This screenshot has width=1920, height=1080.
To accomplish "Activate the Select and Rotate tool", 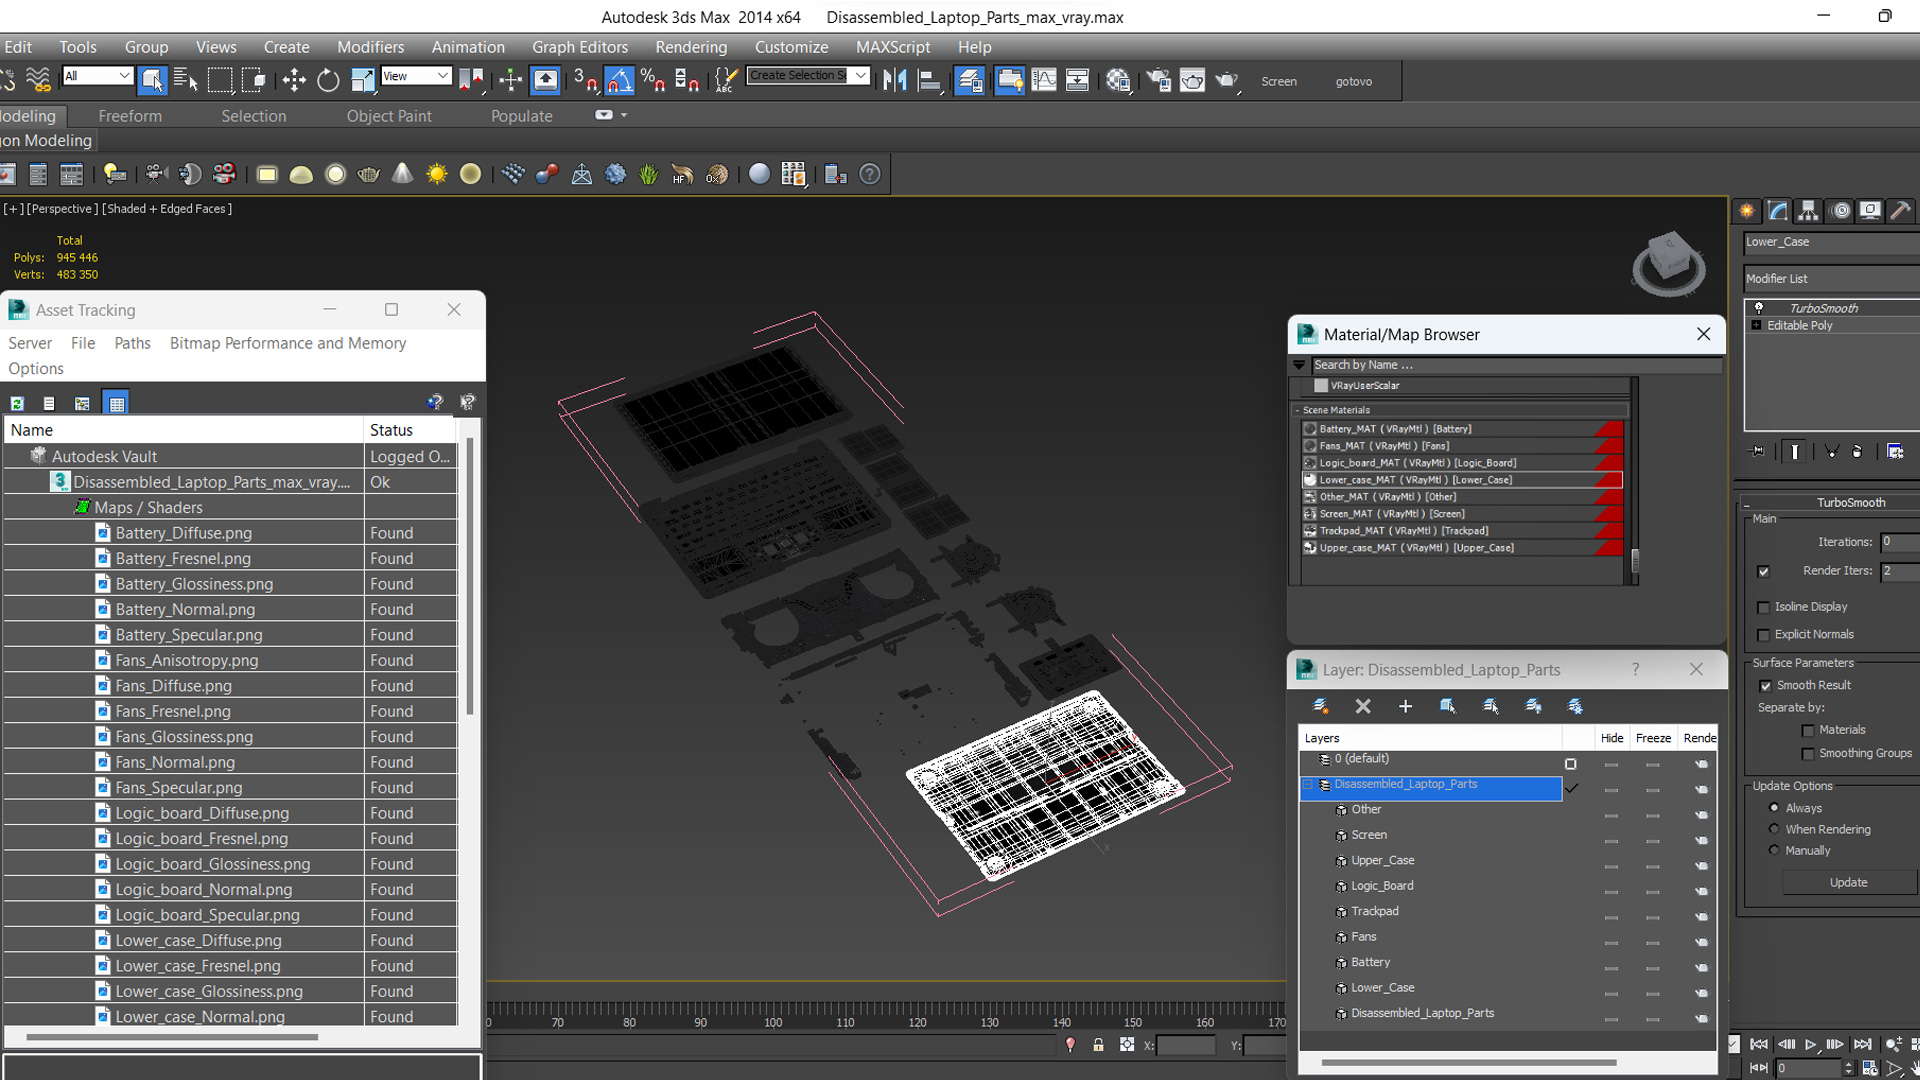I will tap(328, 81).
